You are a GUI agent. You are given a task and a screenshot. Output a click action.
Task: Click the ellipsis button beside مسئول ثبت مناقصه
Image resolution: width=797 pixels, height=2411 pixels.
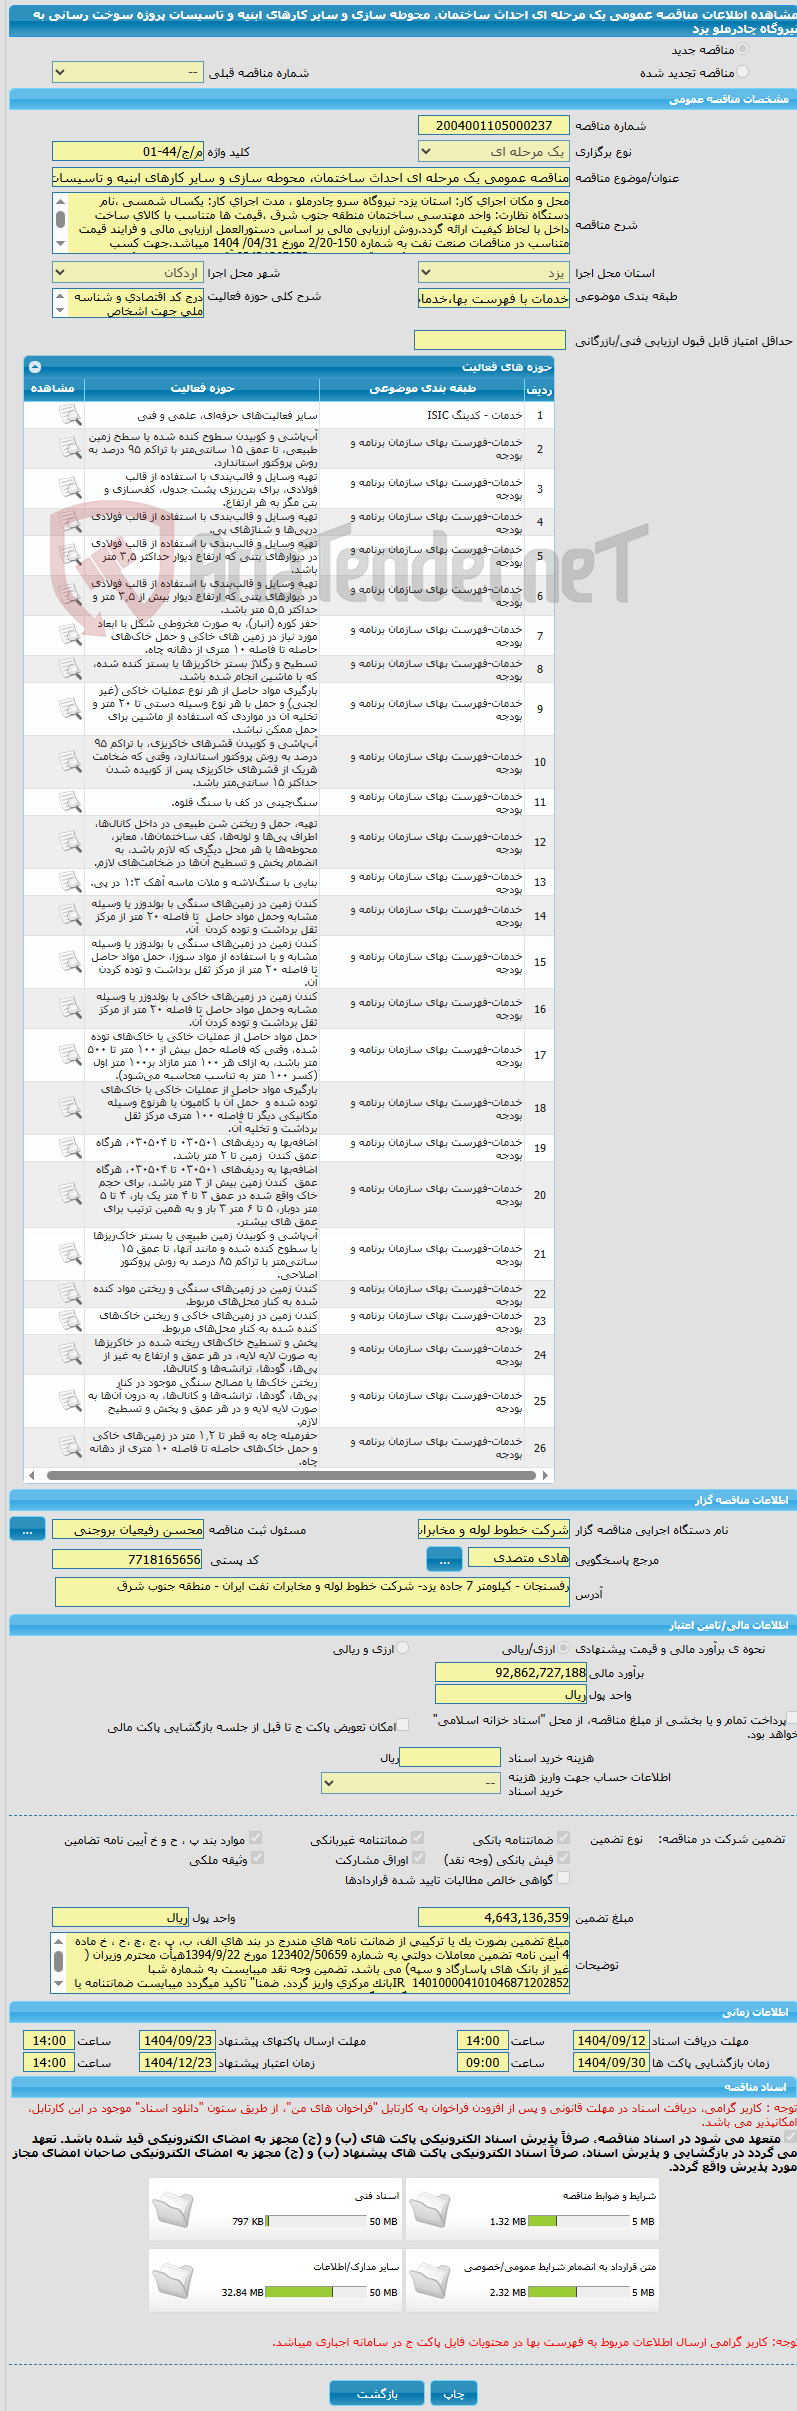[27, 1530]
